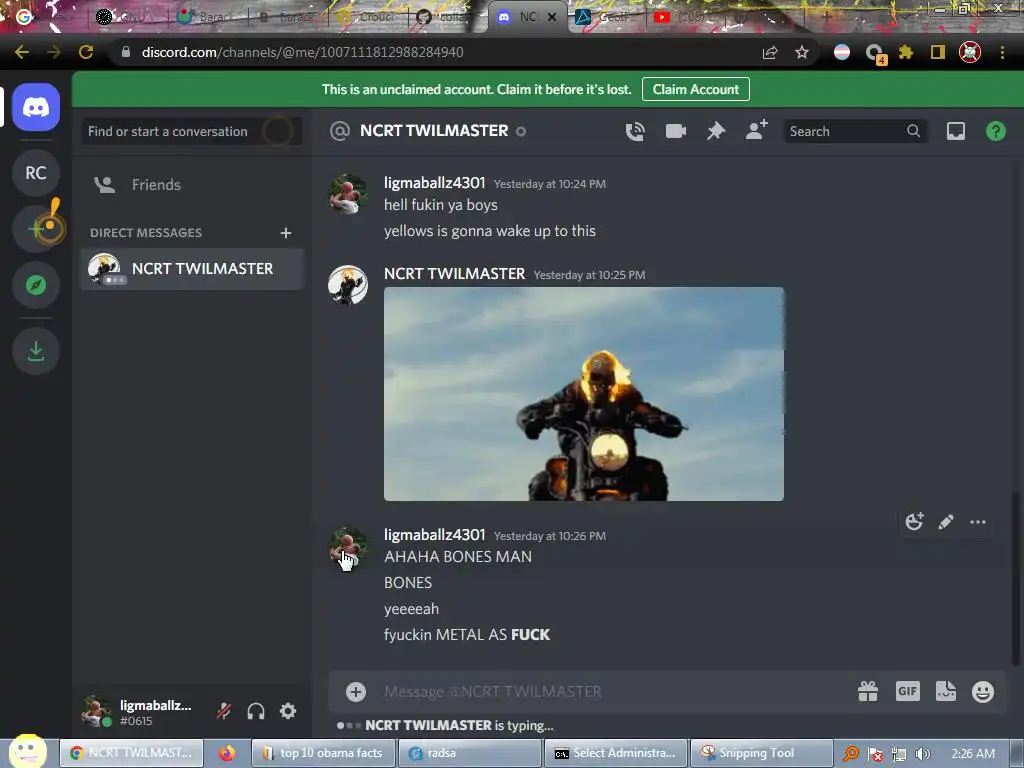Open the sticker picker

point(946,691)
